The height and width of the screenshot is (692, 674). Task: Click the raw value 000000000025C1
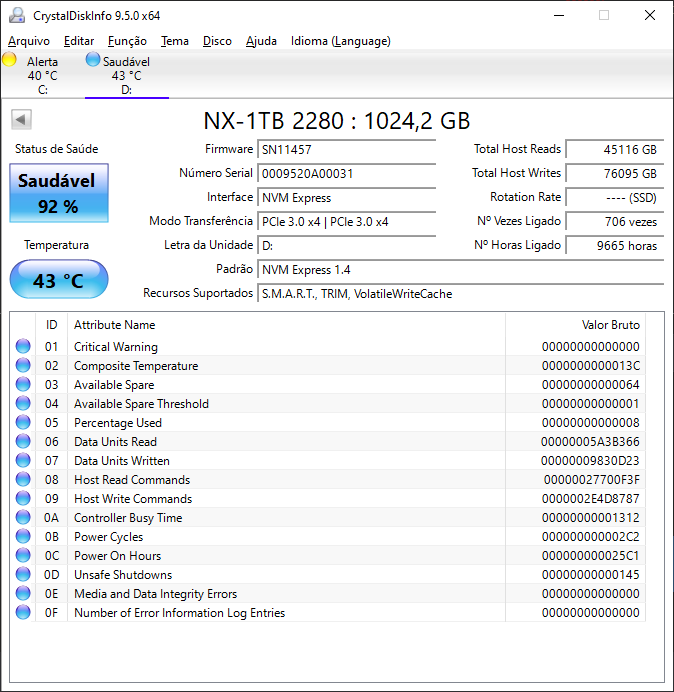pos(591,556)
